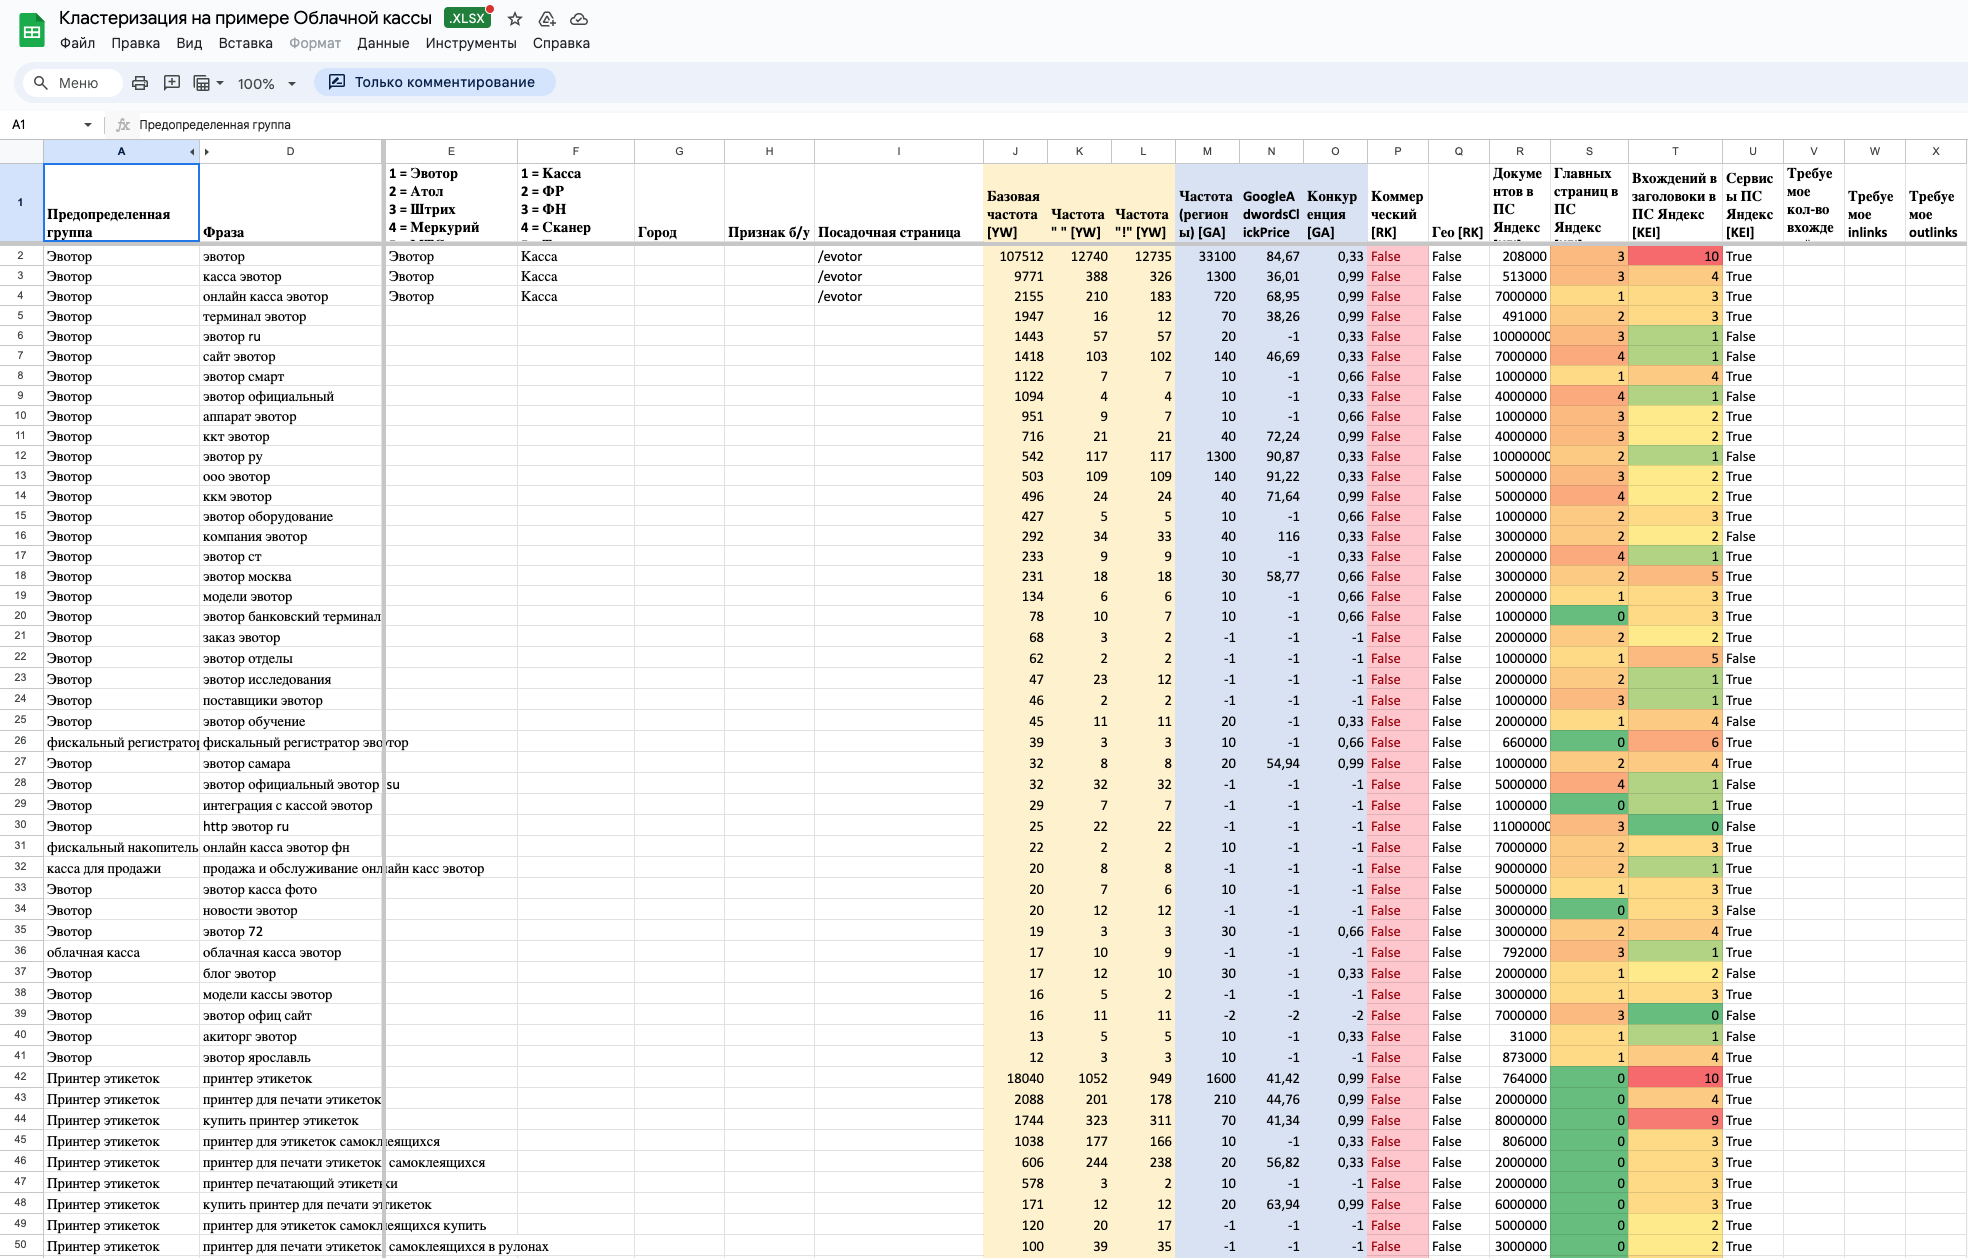This screenshot has height=1258, width=1968.
Task: Select the header cell Признак б/у
Action: (769, 203)
